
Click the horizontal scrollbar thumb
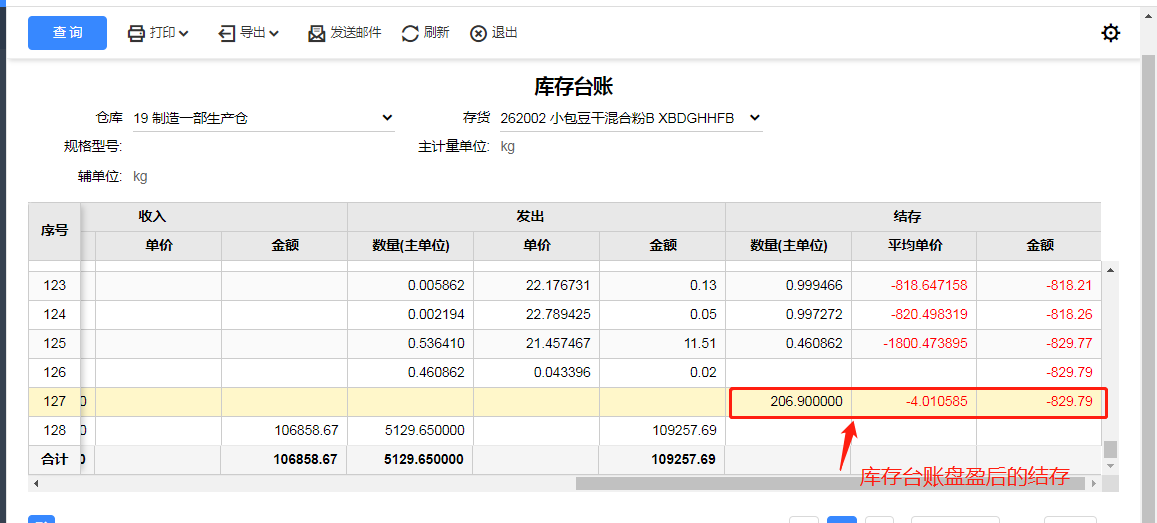[832, 483]
